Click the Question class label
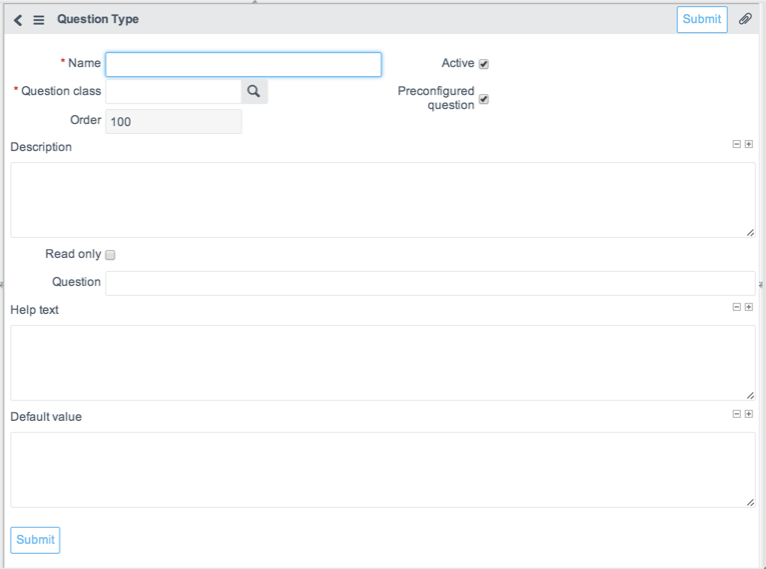Viewport: 766px width, 569px height. click(61, 91)
